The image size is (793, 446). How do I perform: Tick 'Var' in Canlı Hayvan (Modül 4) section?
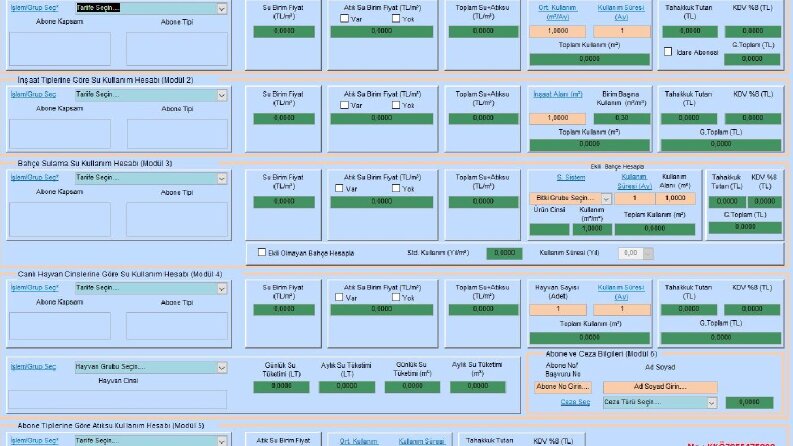pyautogui.click(x=339, y=297)
